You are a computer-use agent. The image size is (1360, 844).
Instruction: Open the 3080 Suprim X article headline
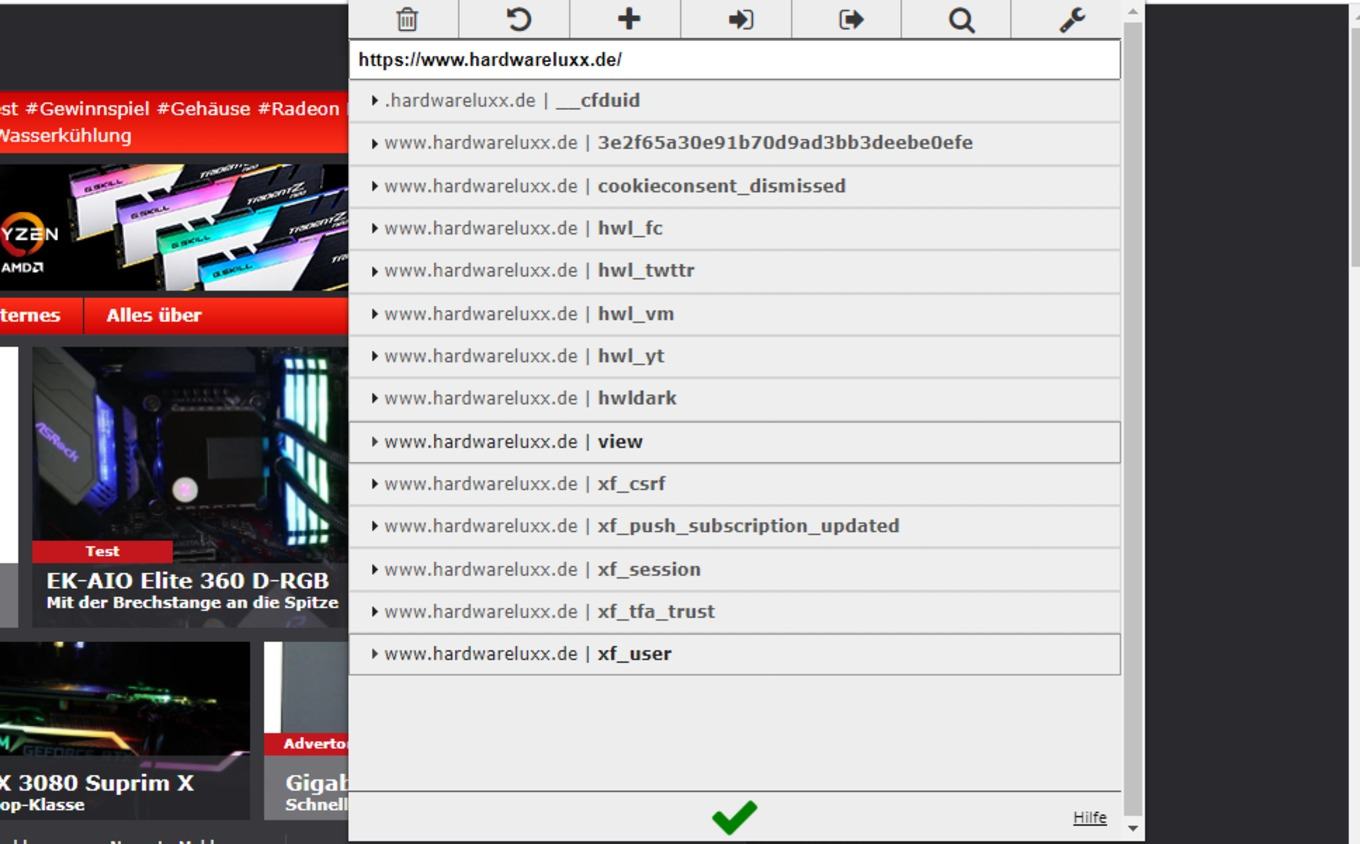(97, 783)
